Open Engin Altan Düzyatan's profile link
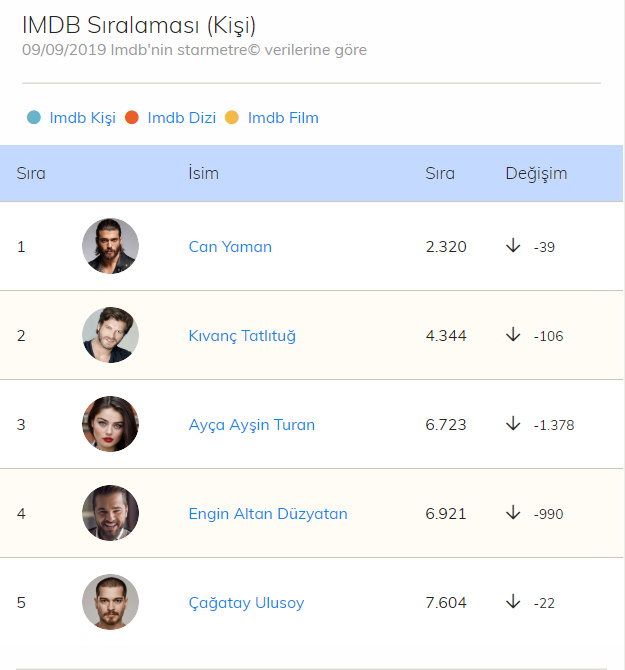 point(268,514)
